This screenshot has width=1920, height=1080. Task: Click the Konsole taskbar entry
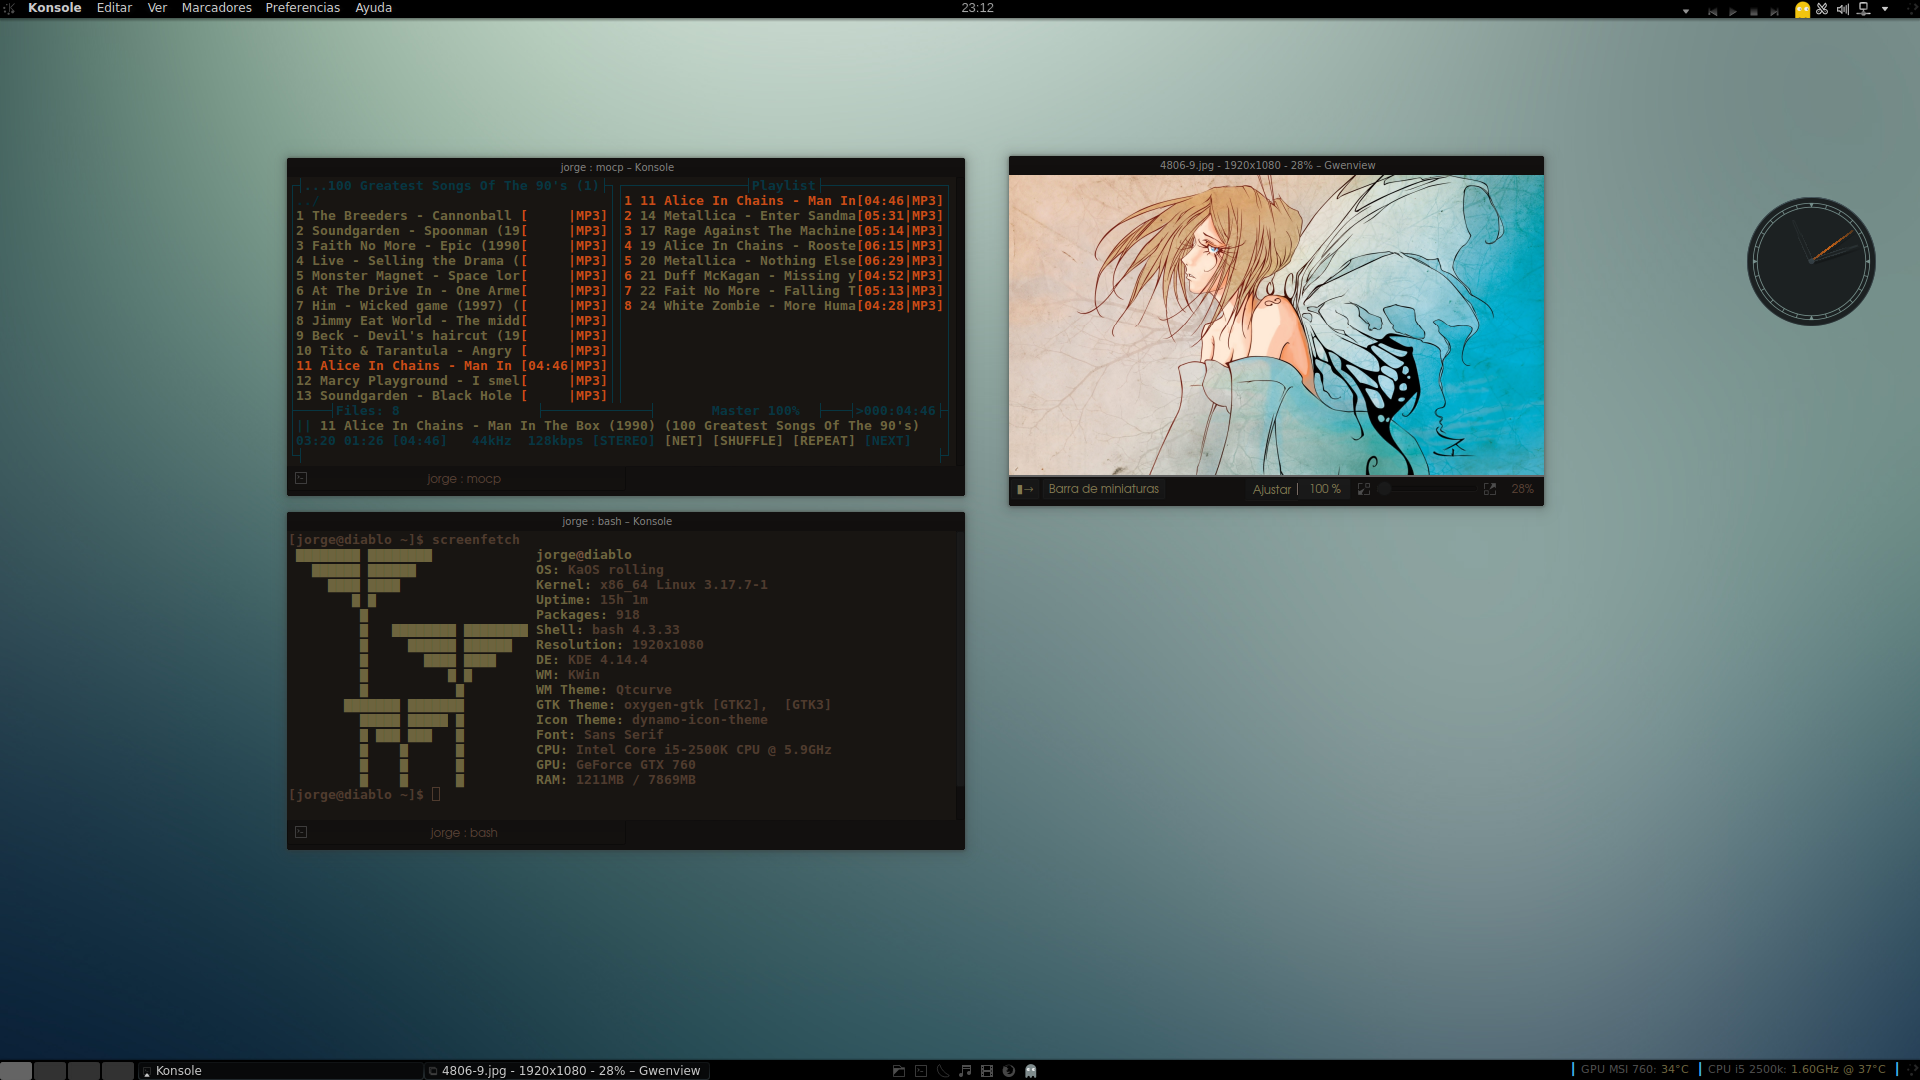pyautogui.click(x=280, y=1070)
